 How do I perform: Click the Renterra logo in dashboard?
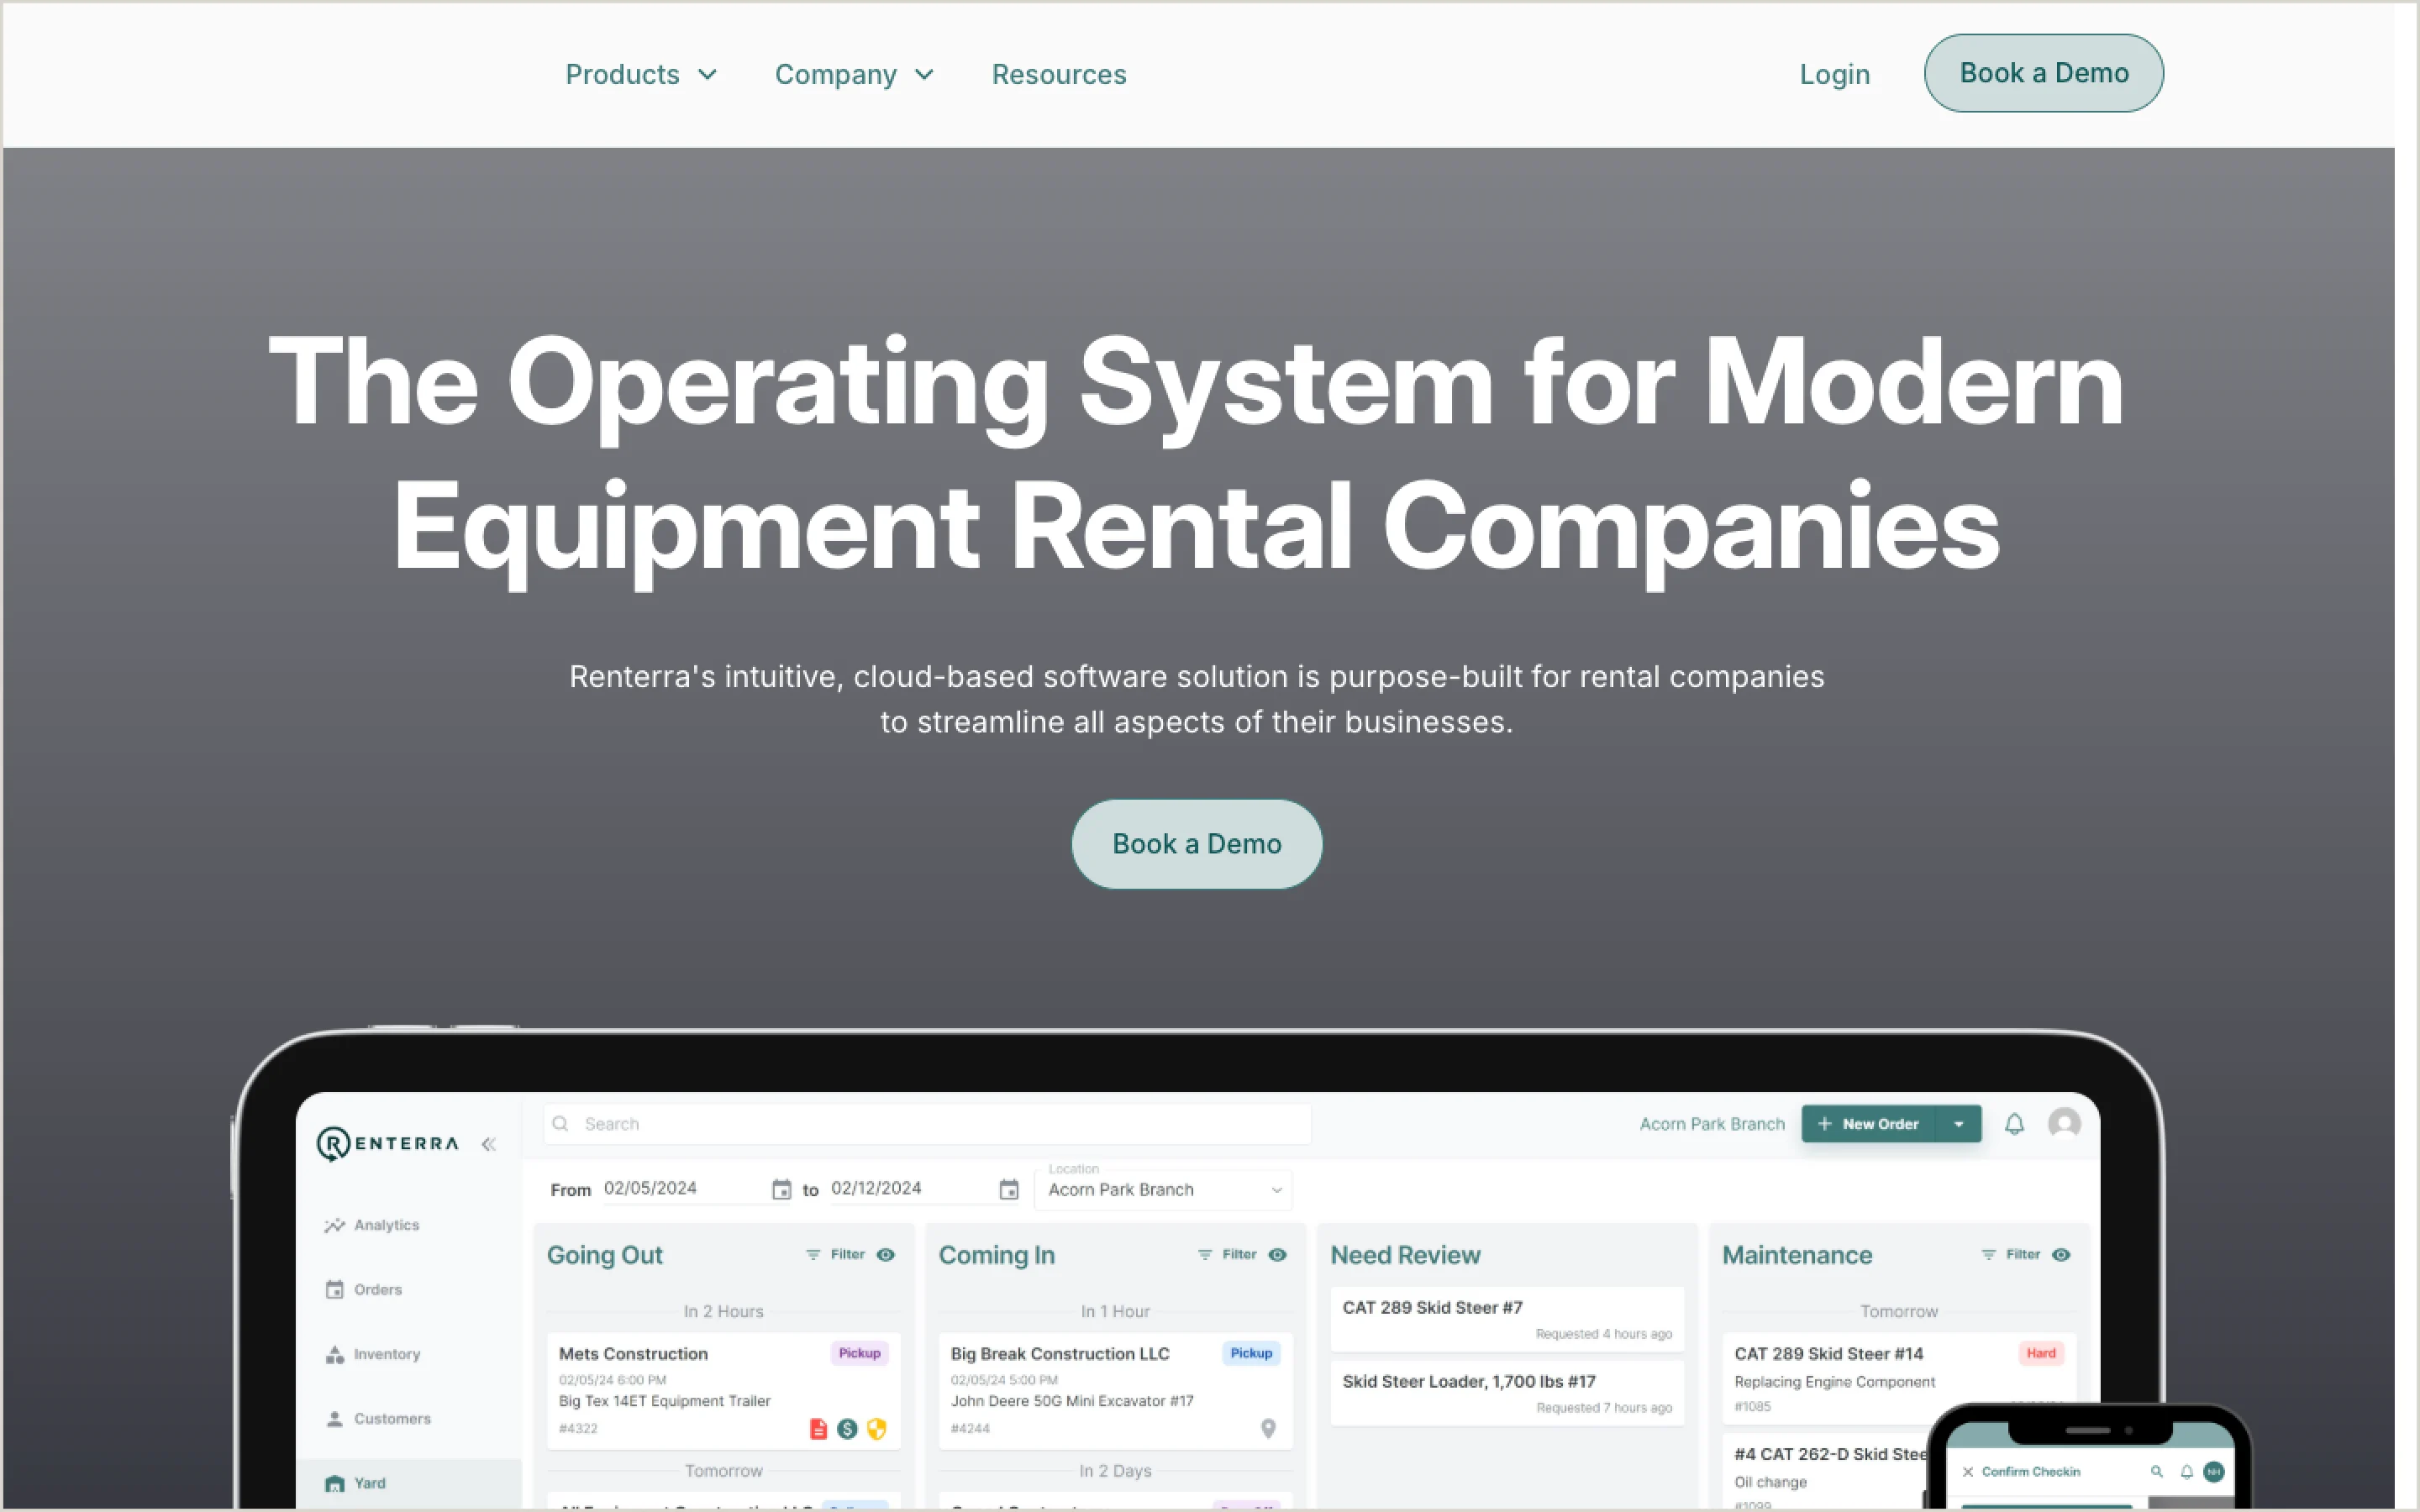[388, 1143]
